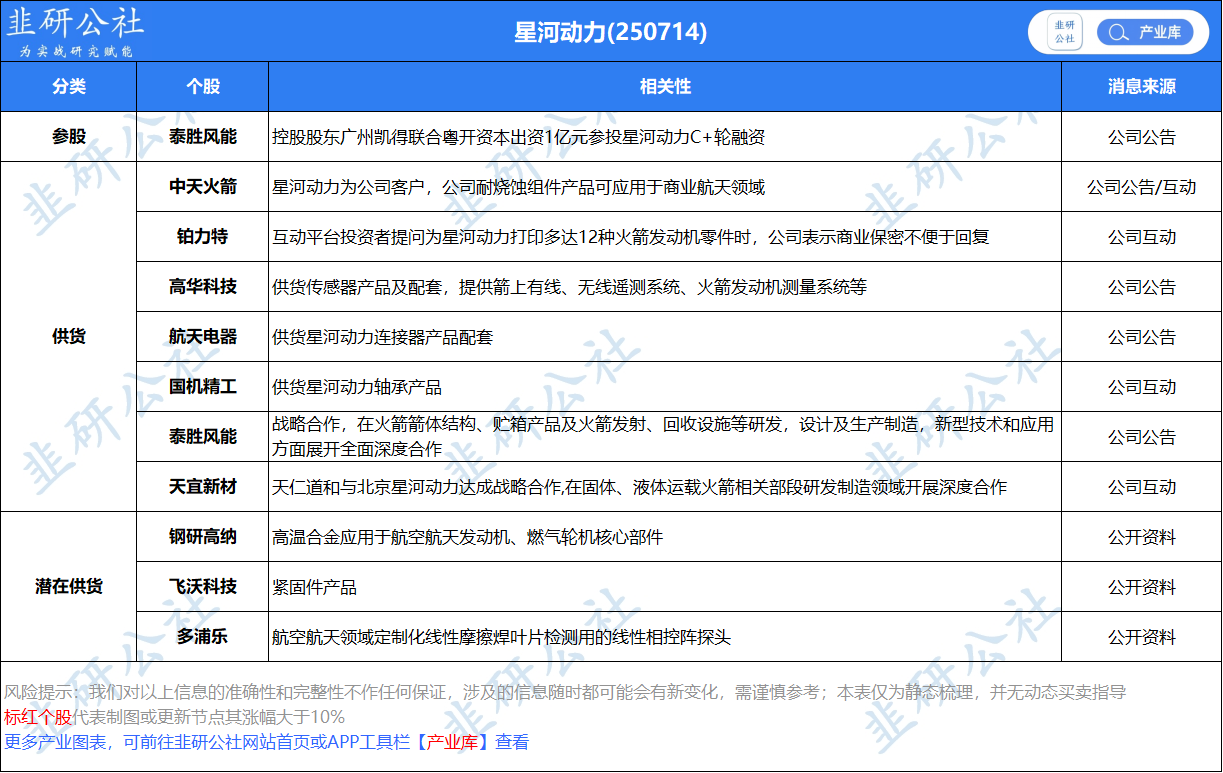Click the 消息来源 column header
Screen dimensions: 1223x773
click(x=1141, y=87)
